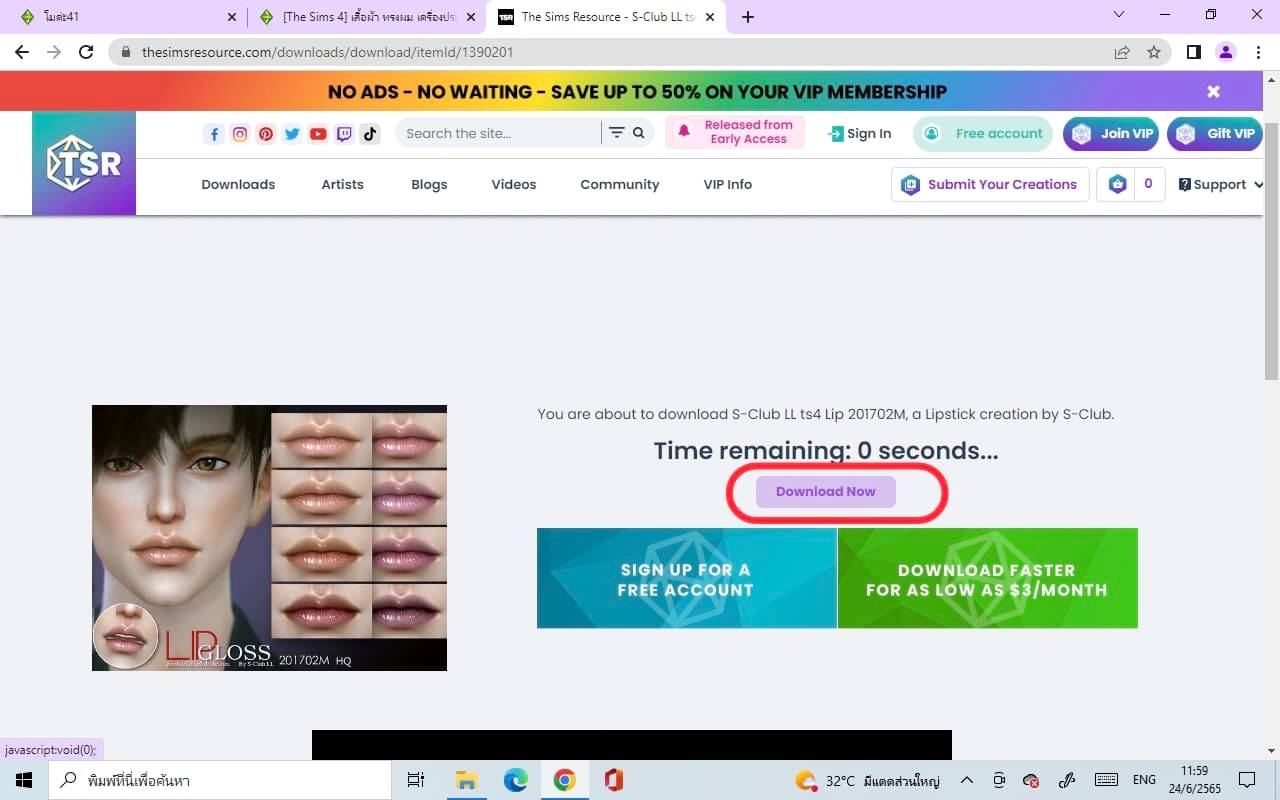
Task: Open the Videos menu
Action: 514,184
